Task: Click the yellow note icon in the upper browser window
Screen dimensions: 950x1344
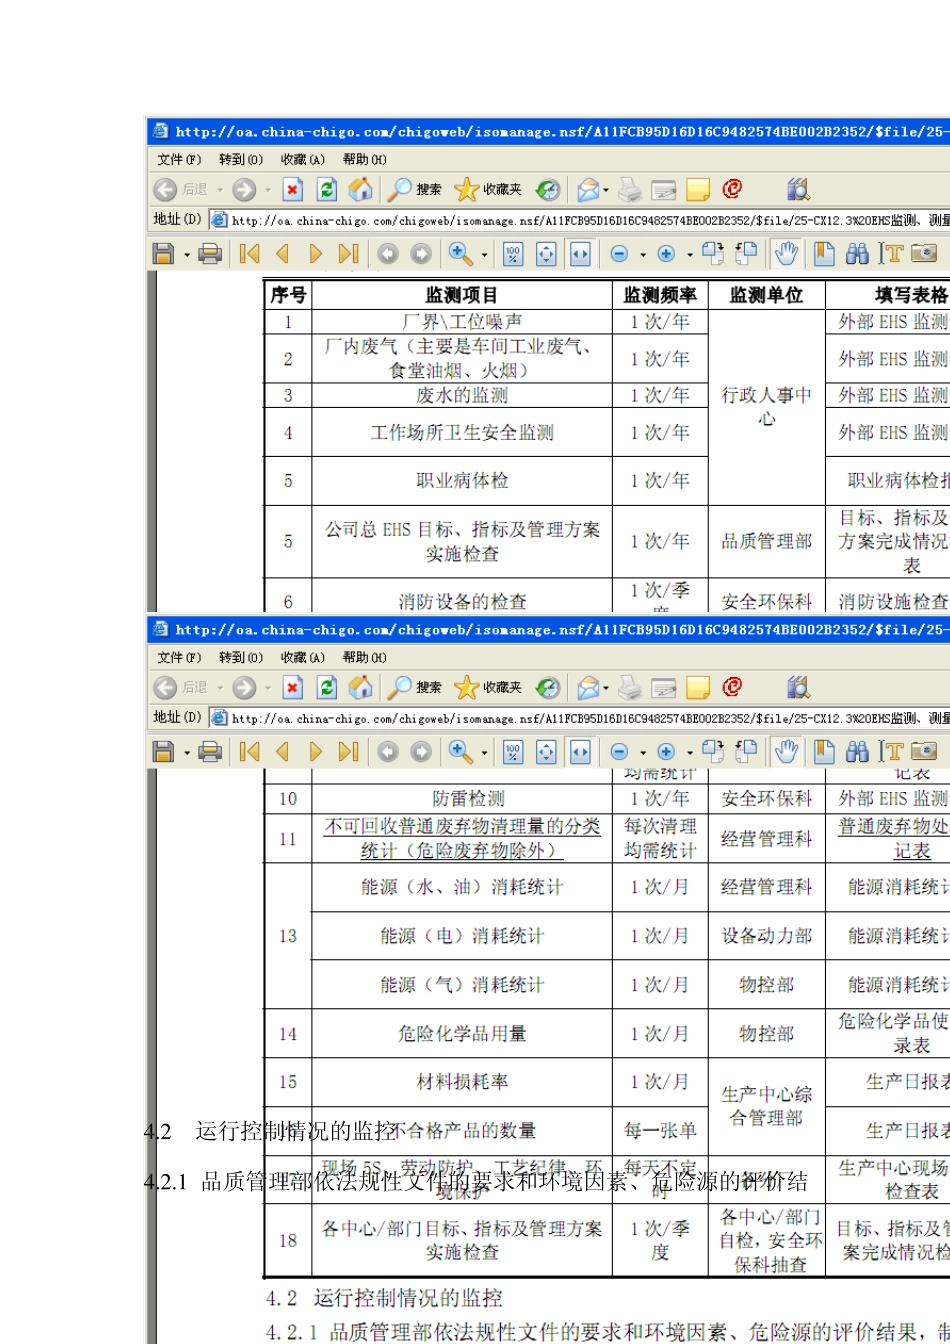Action: (698, 189)
